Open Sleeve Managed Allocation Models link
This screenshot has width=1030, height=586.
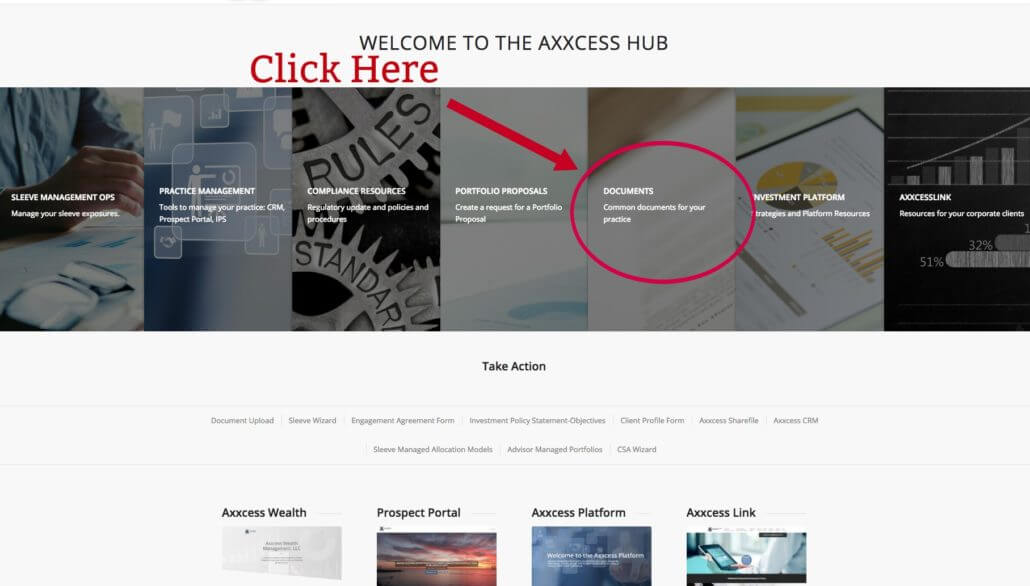pyautogui.click(x=432, y=449)
